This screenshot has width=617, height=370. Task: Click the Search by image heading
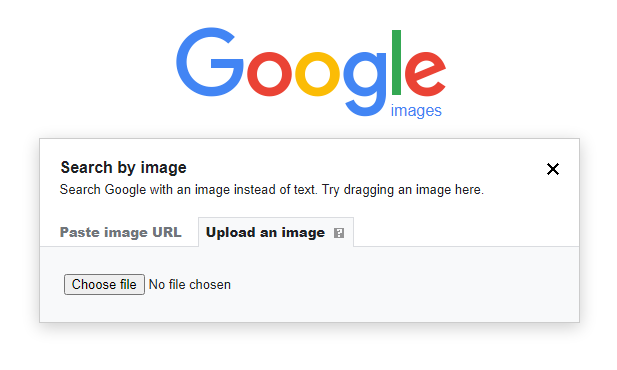pyautogui.click(x=123, y=167)
